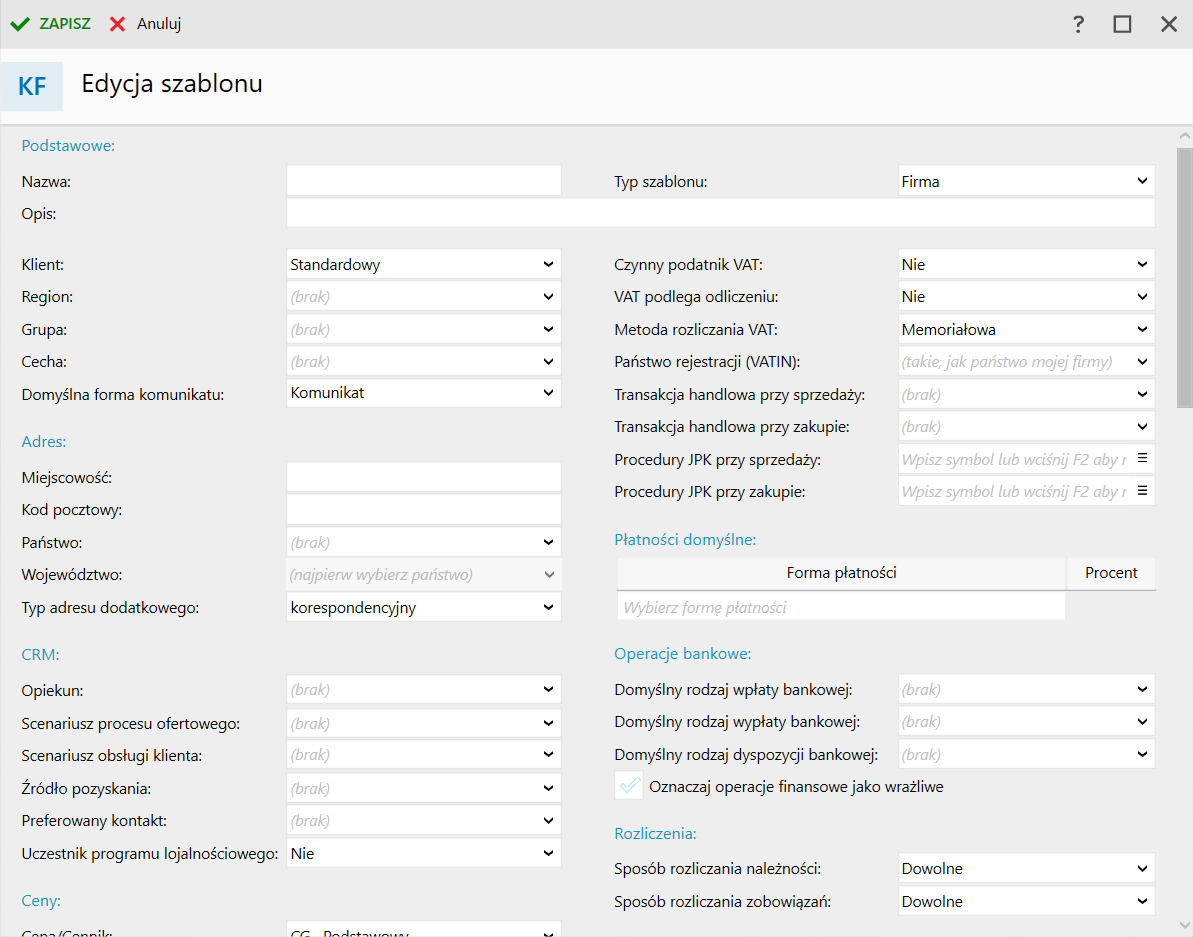Screen dimensions: 1193x937
Task: Click the red Anuluj cross icon
Action: click(118, 24)
